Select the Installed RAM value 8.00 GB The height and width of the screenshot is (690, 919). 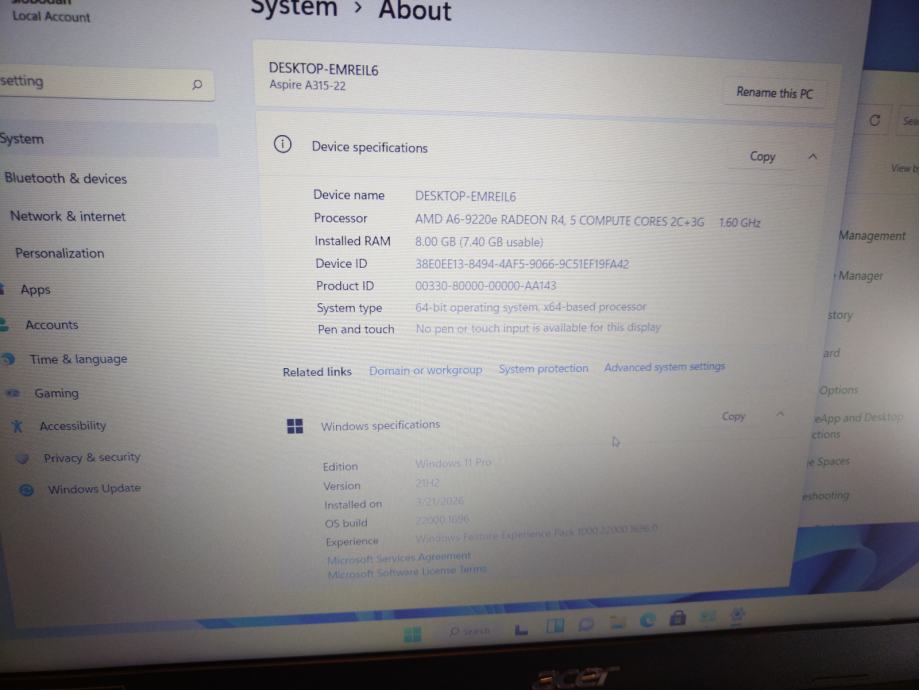point(479,242)
